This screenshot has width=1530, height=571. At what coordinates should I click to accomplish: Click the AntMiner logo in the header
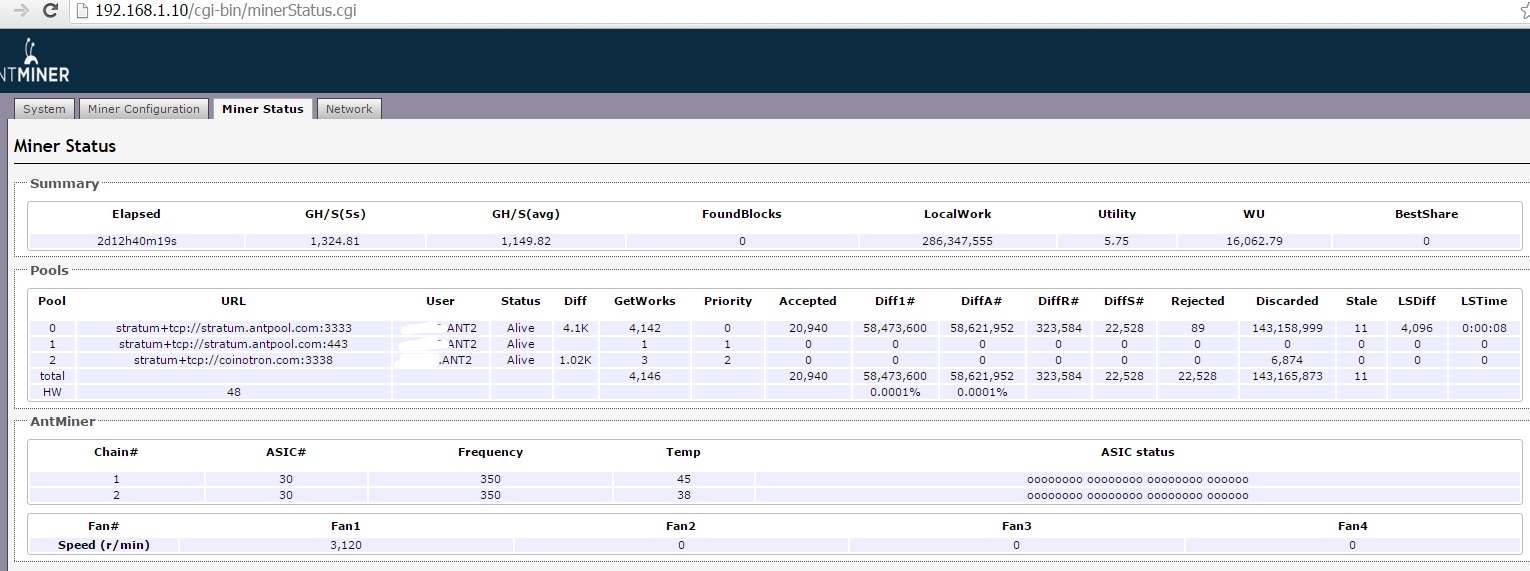[35, 61]
